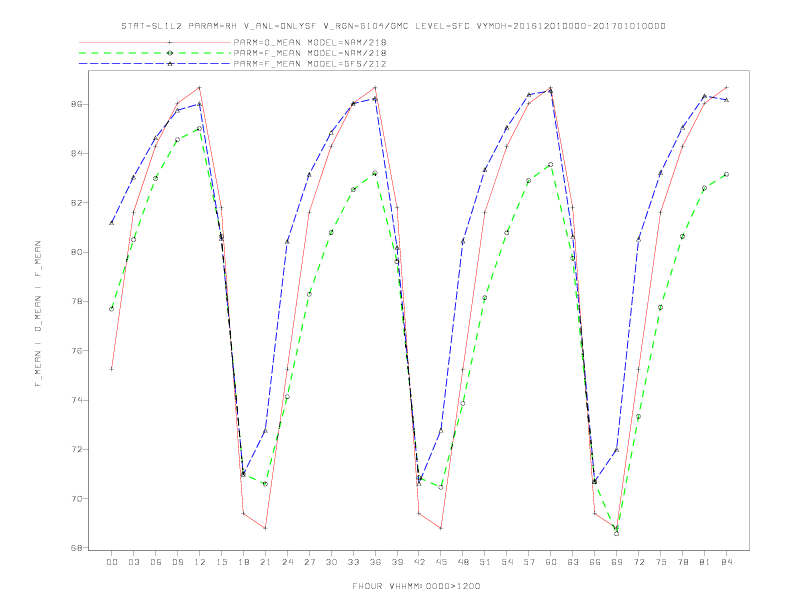Click the x-axis tick label 54
792x612 pixels.
click(507, 562)
